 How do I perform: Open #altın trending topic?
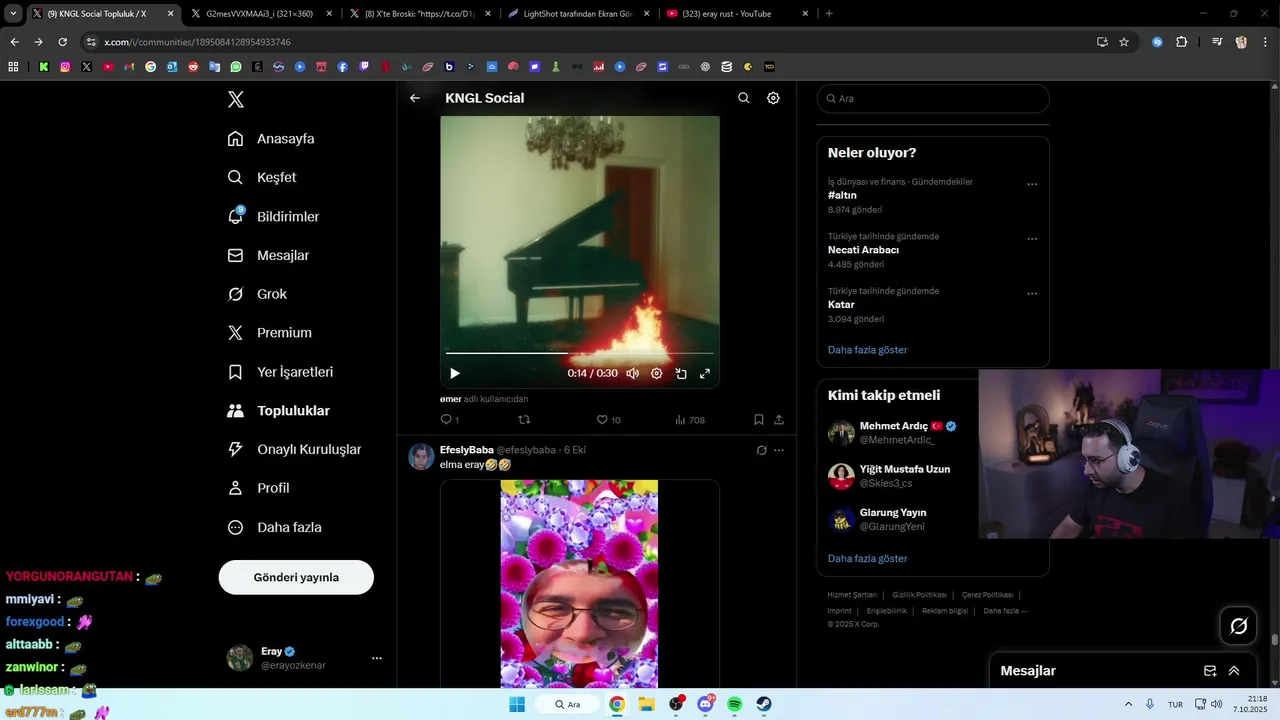tap(842, 195)
